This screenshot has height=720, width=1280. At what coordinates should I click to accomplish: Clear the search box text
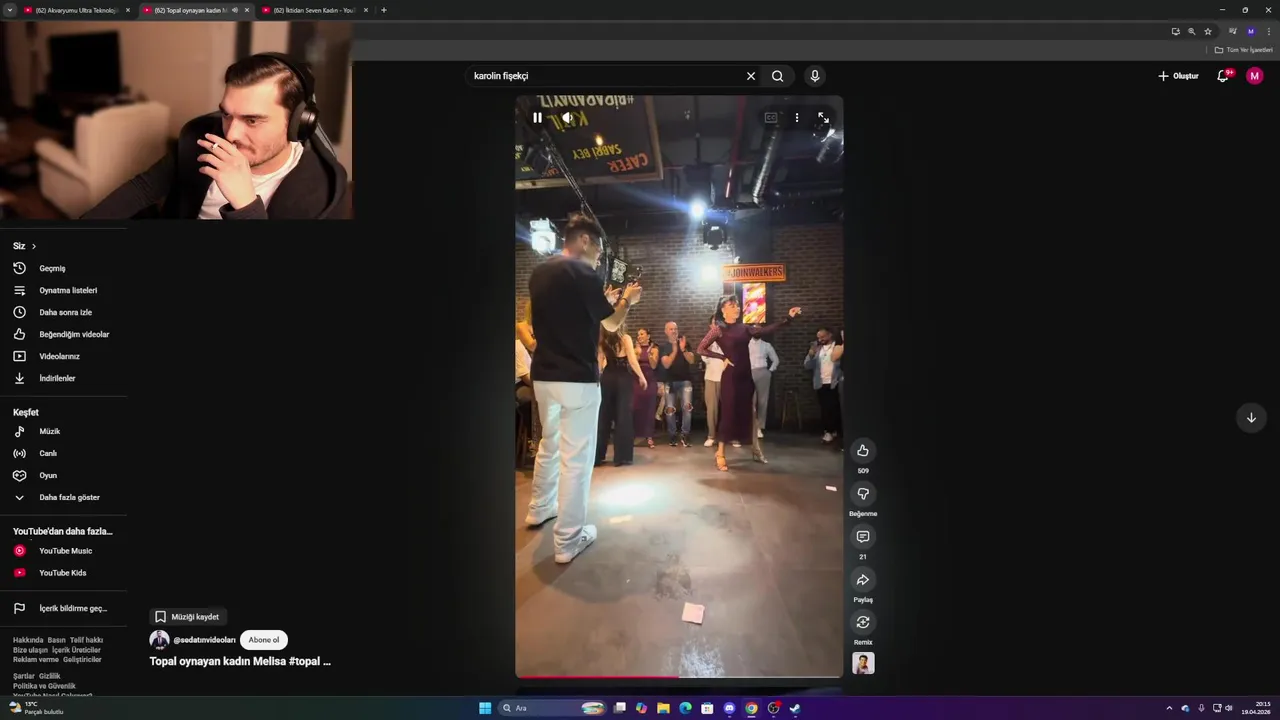click(751, 76)
